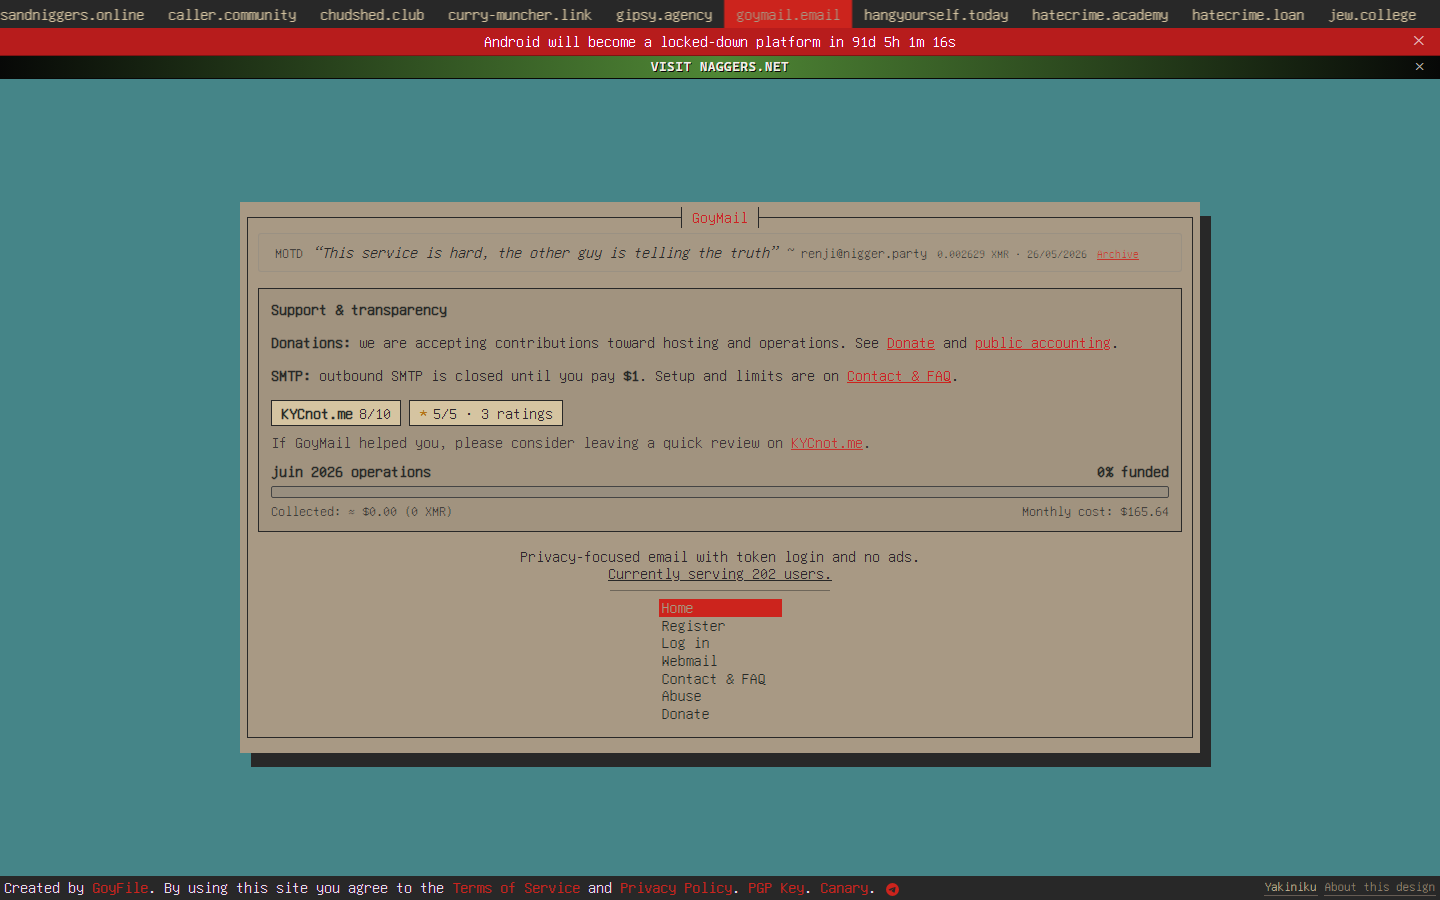Select Home in the menu
This screenshot has height=900, width=1440.
(x=720, y=608)
